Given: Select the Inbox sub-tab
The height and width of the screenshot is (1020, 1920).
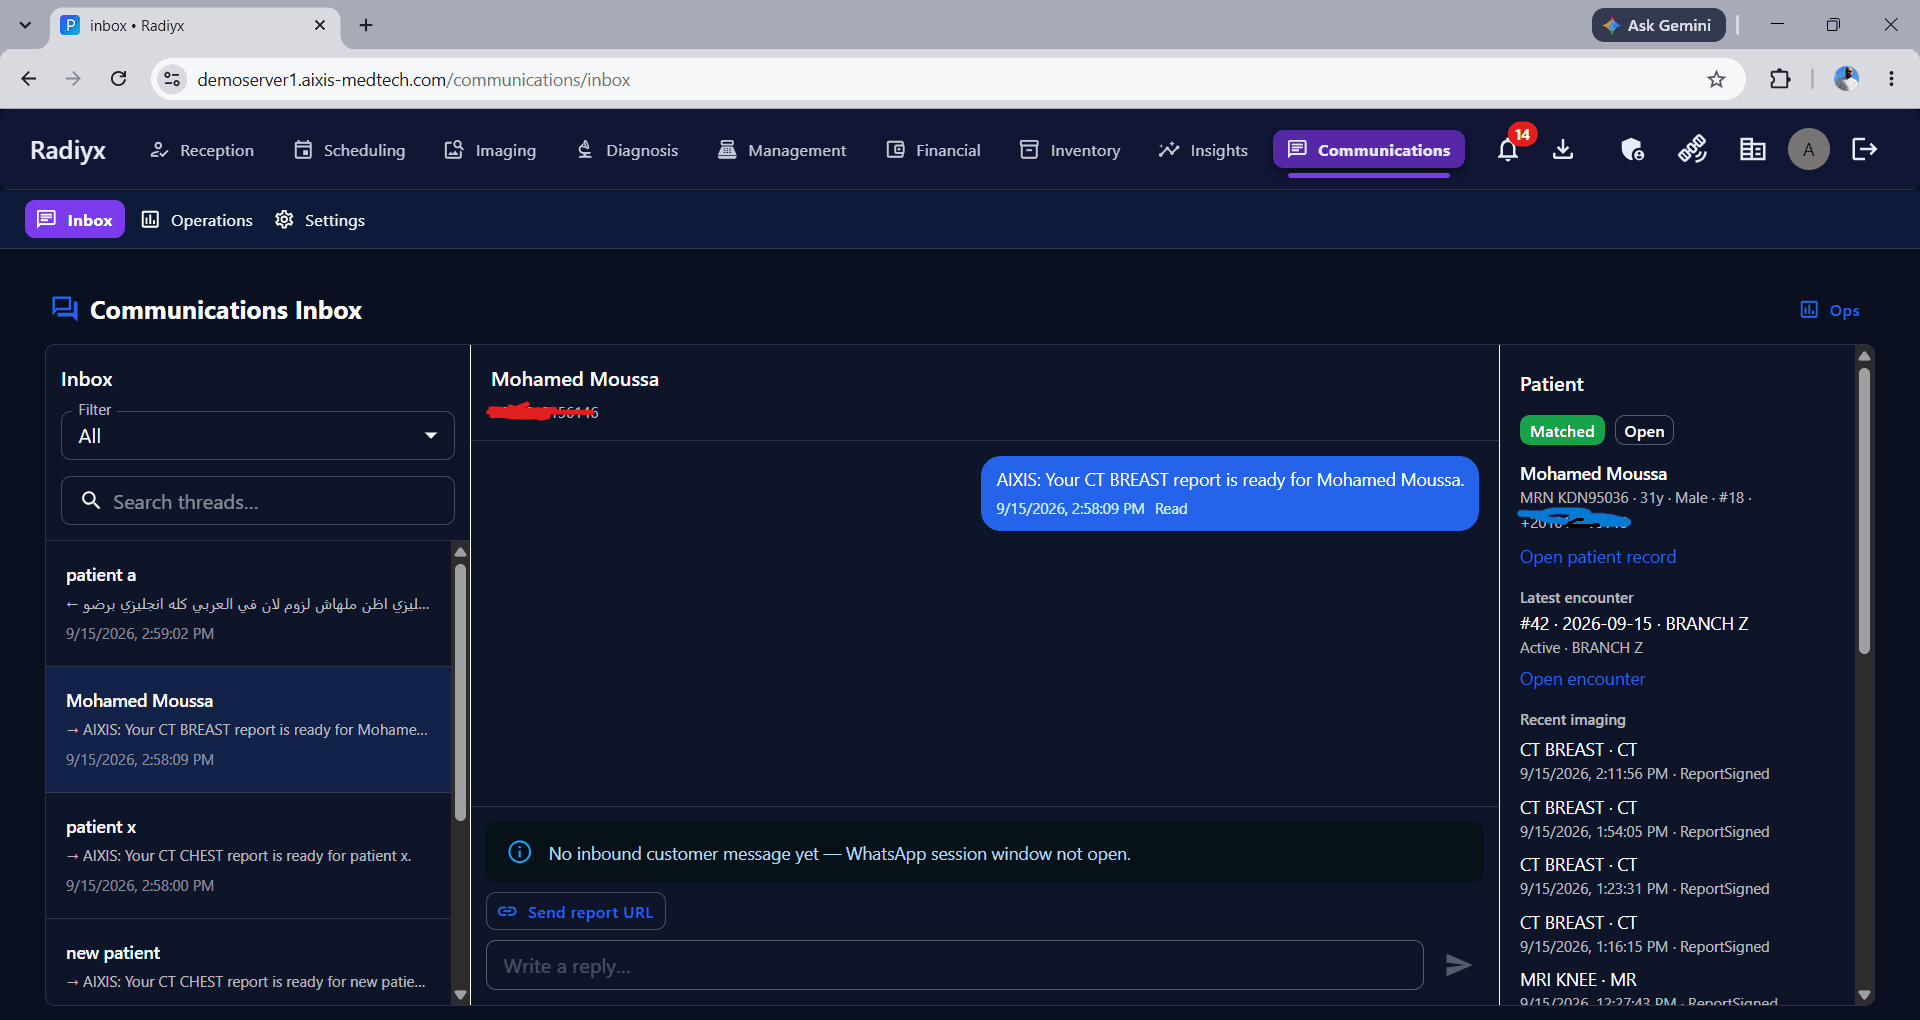Looking at the screenshot, I should [x=75, y=220].
